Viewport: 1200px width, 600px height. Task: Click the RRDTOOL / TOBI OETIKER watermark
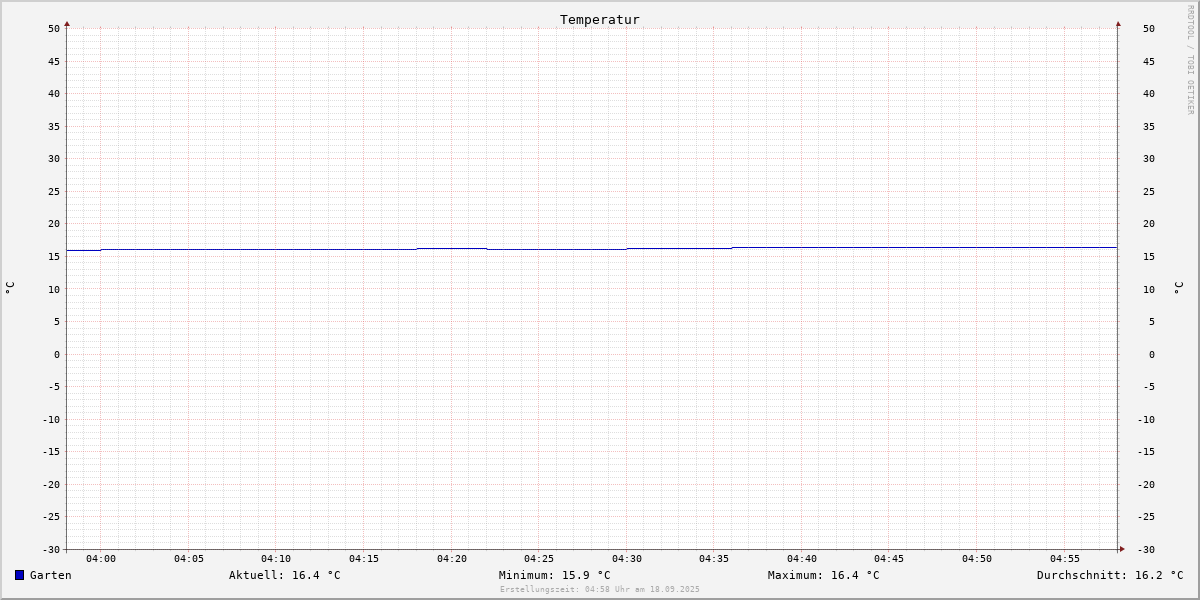pyautogui.click(x=1190, y=60)
